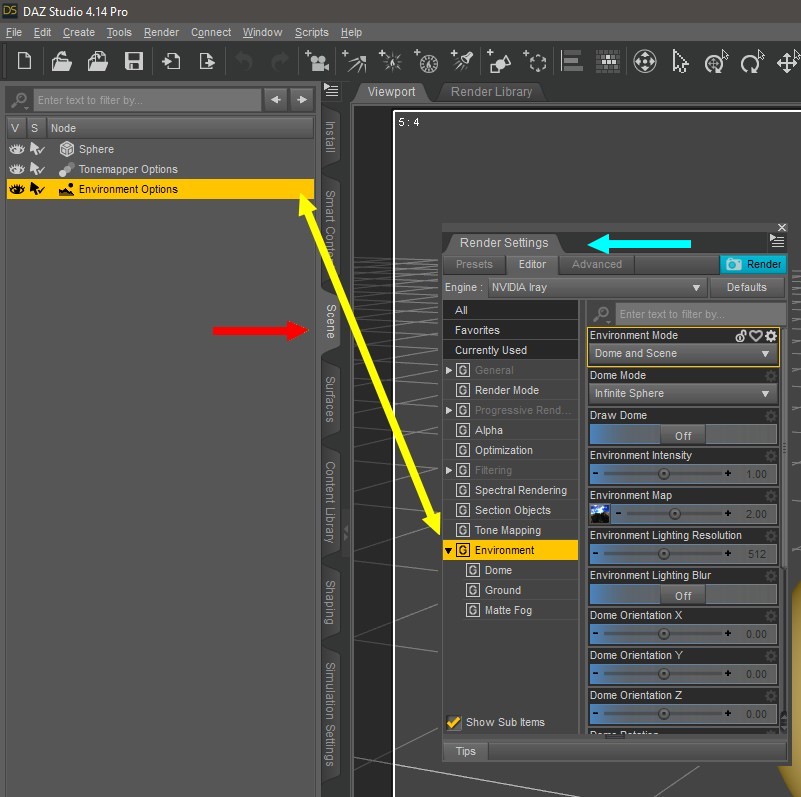This screenshot has width=801, height=797.
Task: Open the File menu
Action: [x=14, y=32]
